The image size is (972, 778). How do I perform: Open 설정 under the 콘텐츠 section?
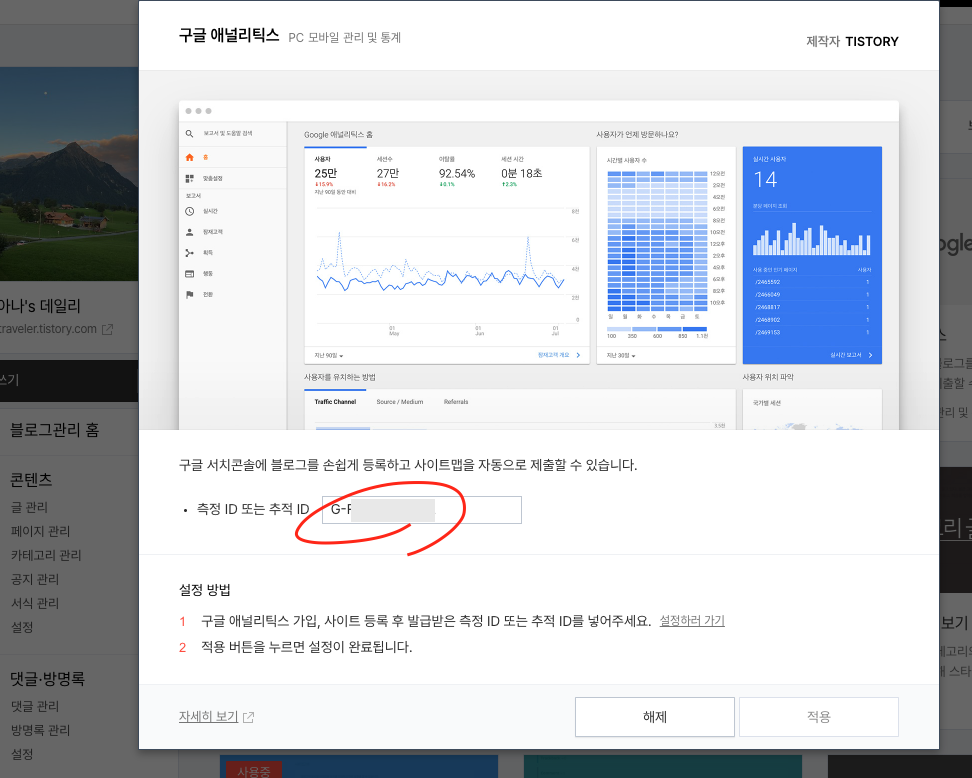point(22,627)
